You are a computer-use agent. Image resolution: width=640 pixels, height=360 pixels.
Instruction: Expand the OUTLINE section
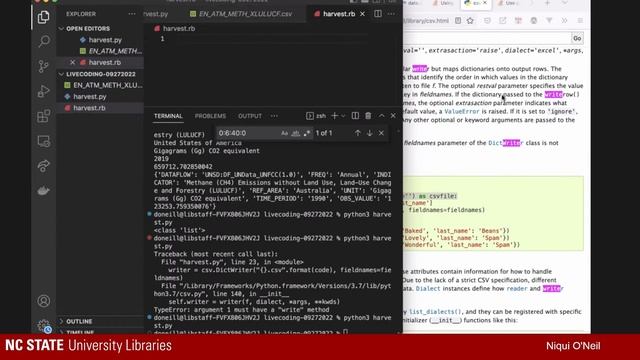(79, 322)
